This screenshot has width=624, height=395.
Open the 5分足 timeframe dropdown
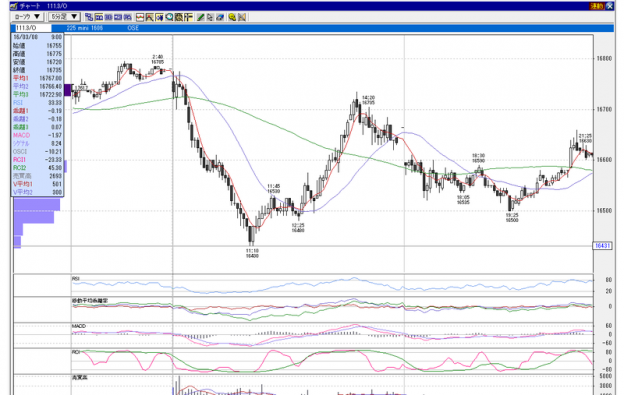(64, 17)
